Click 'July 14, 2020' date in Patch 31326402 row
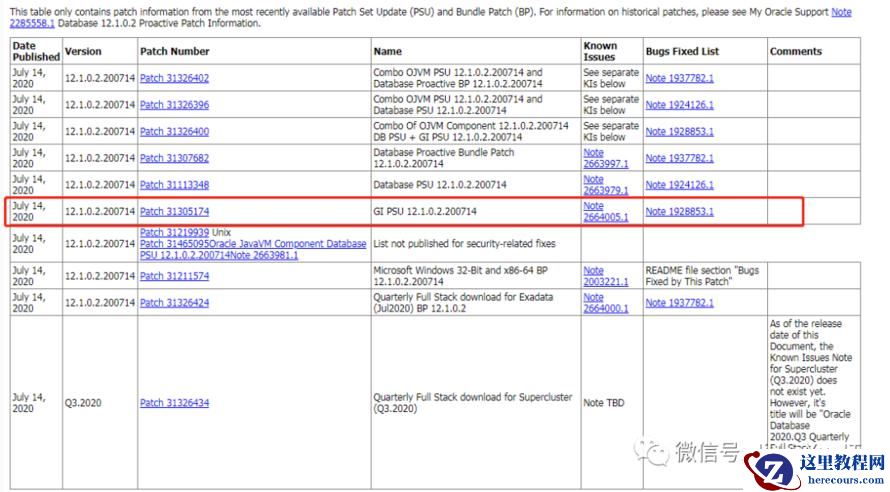 29,78
